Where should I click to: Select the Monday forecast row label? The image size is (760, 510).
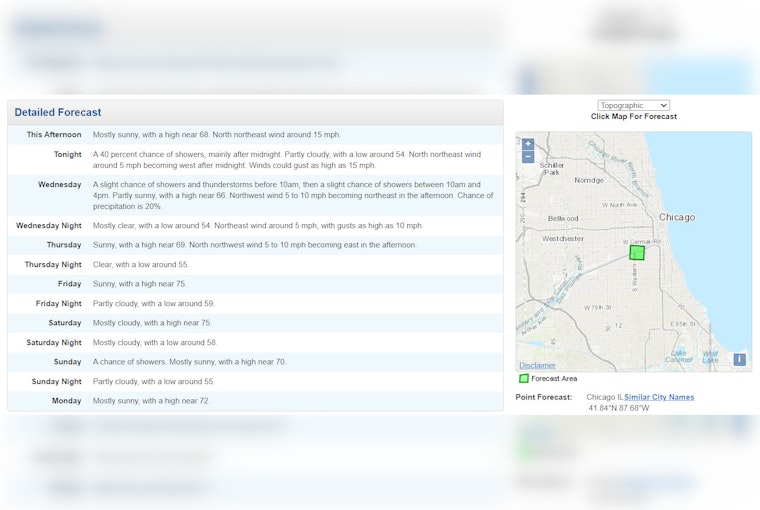(x=66, y=401)
